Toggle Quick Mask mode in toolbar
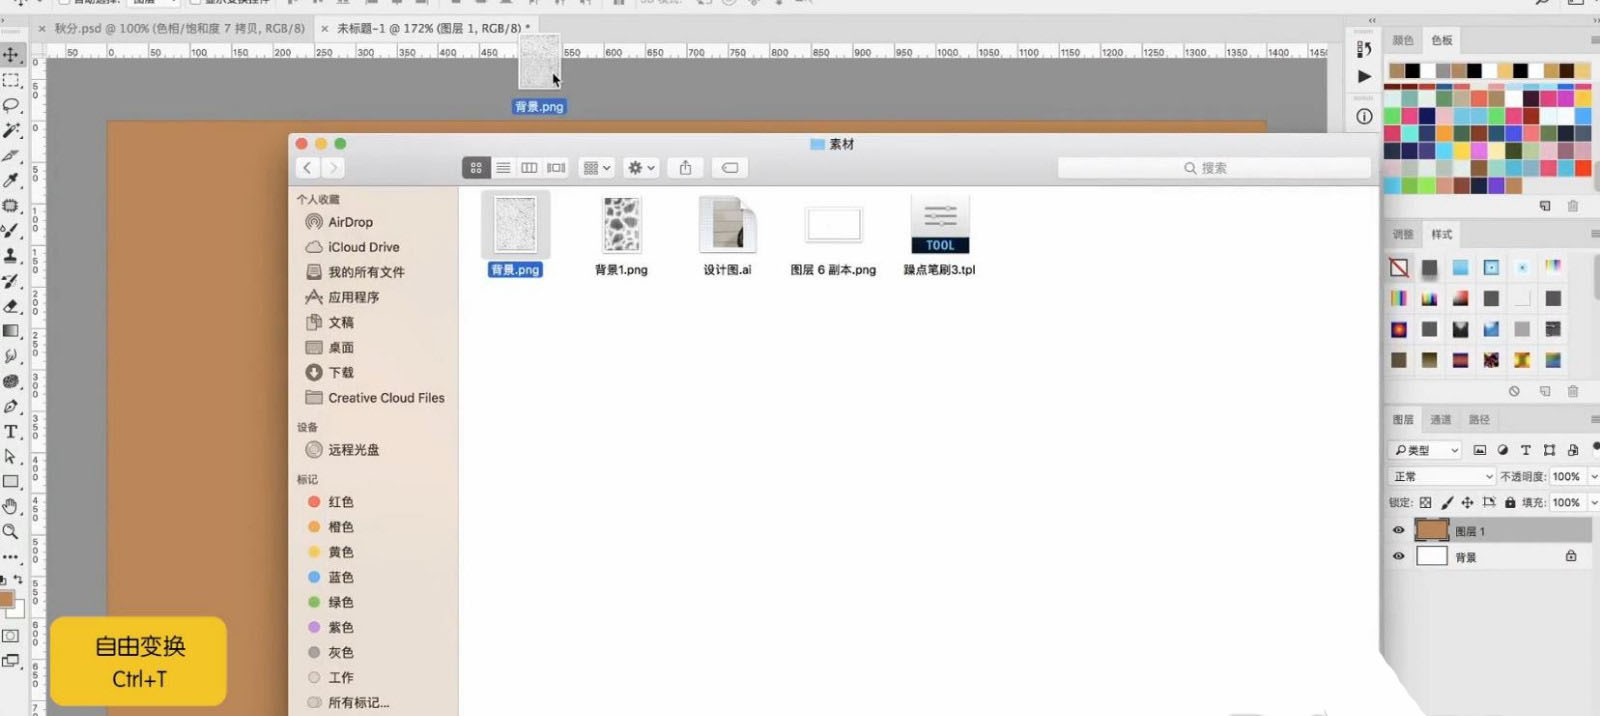Image resolution: width=1600 pixels, height=716 pixels. (x=11, y=636)
